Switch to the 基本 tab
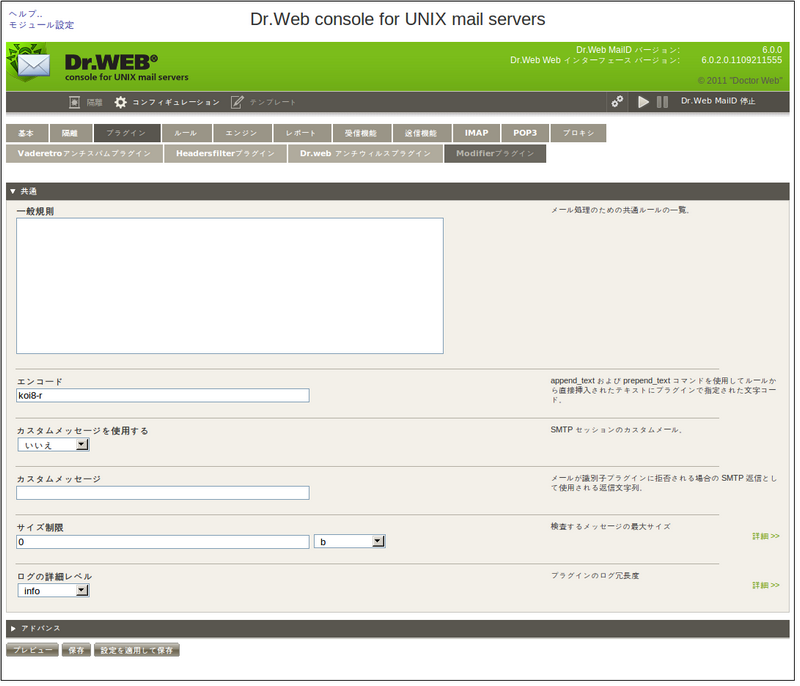The image size is (800, 686). [27, 134]
